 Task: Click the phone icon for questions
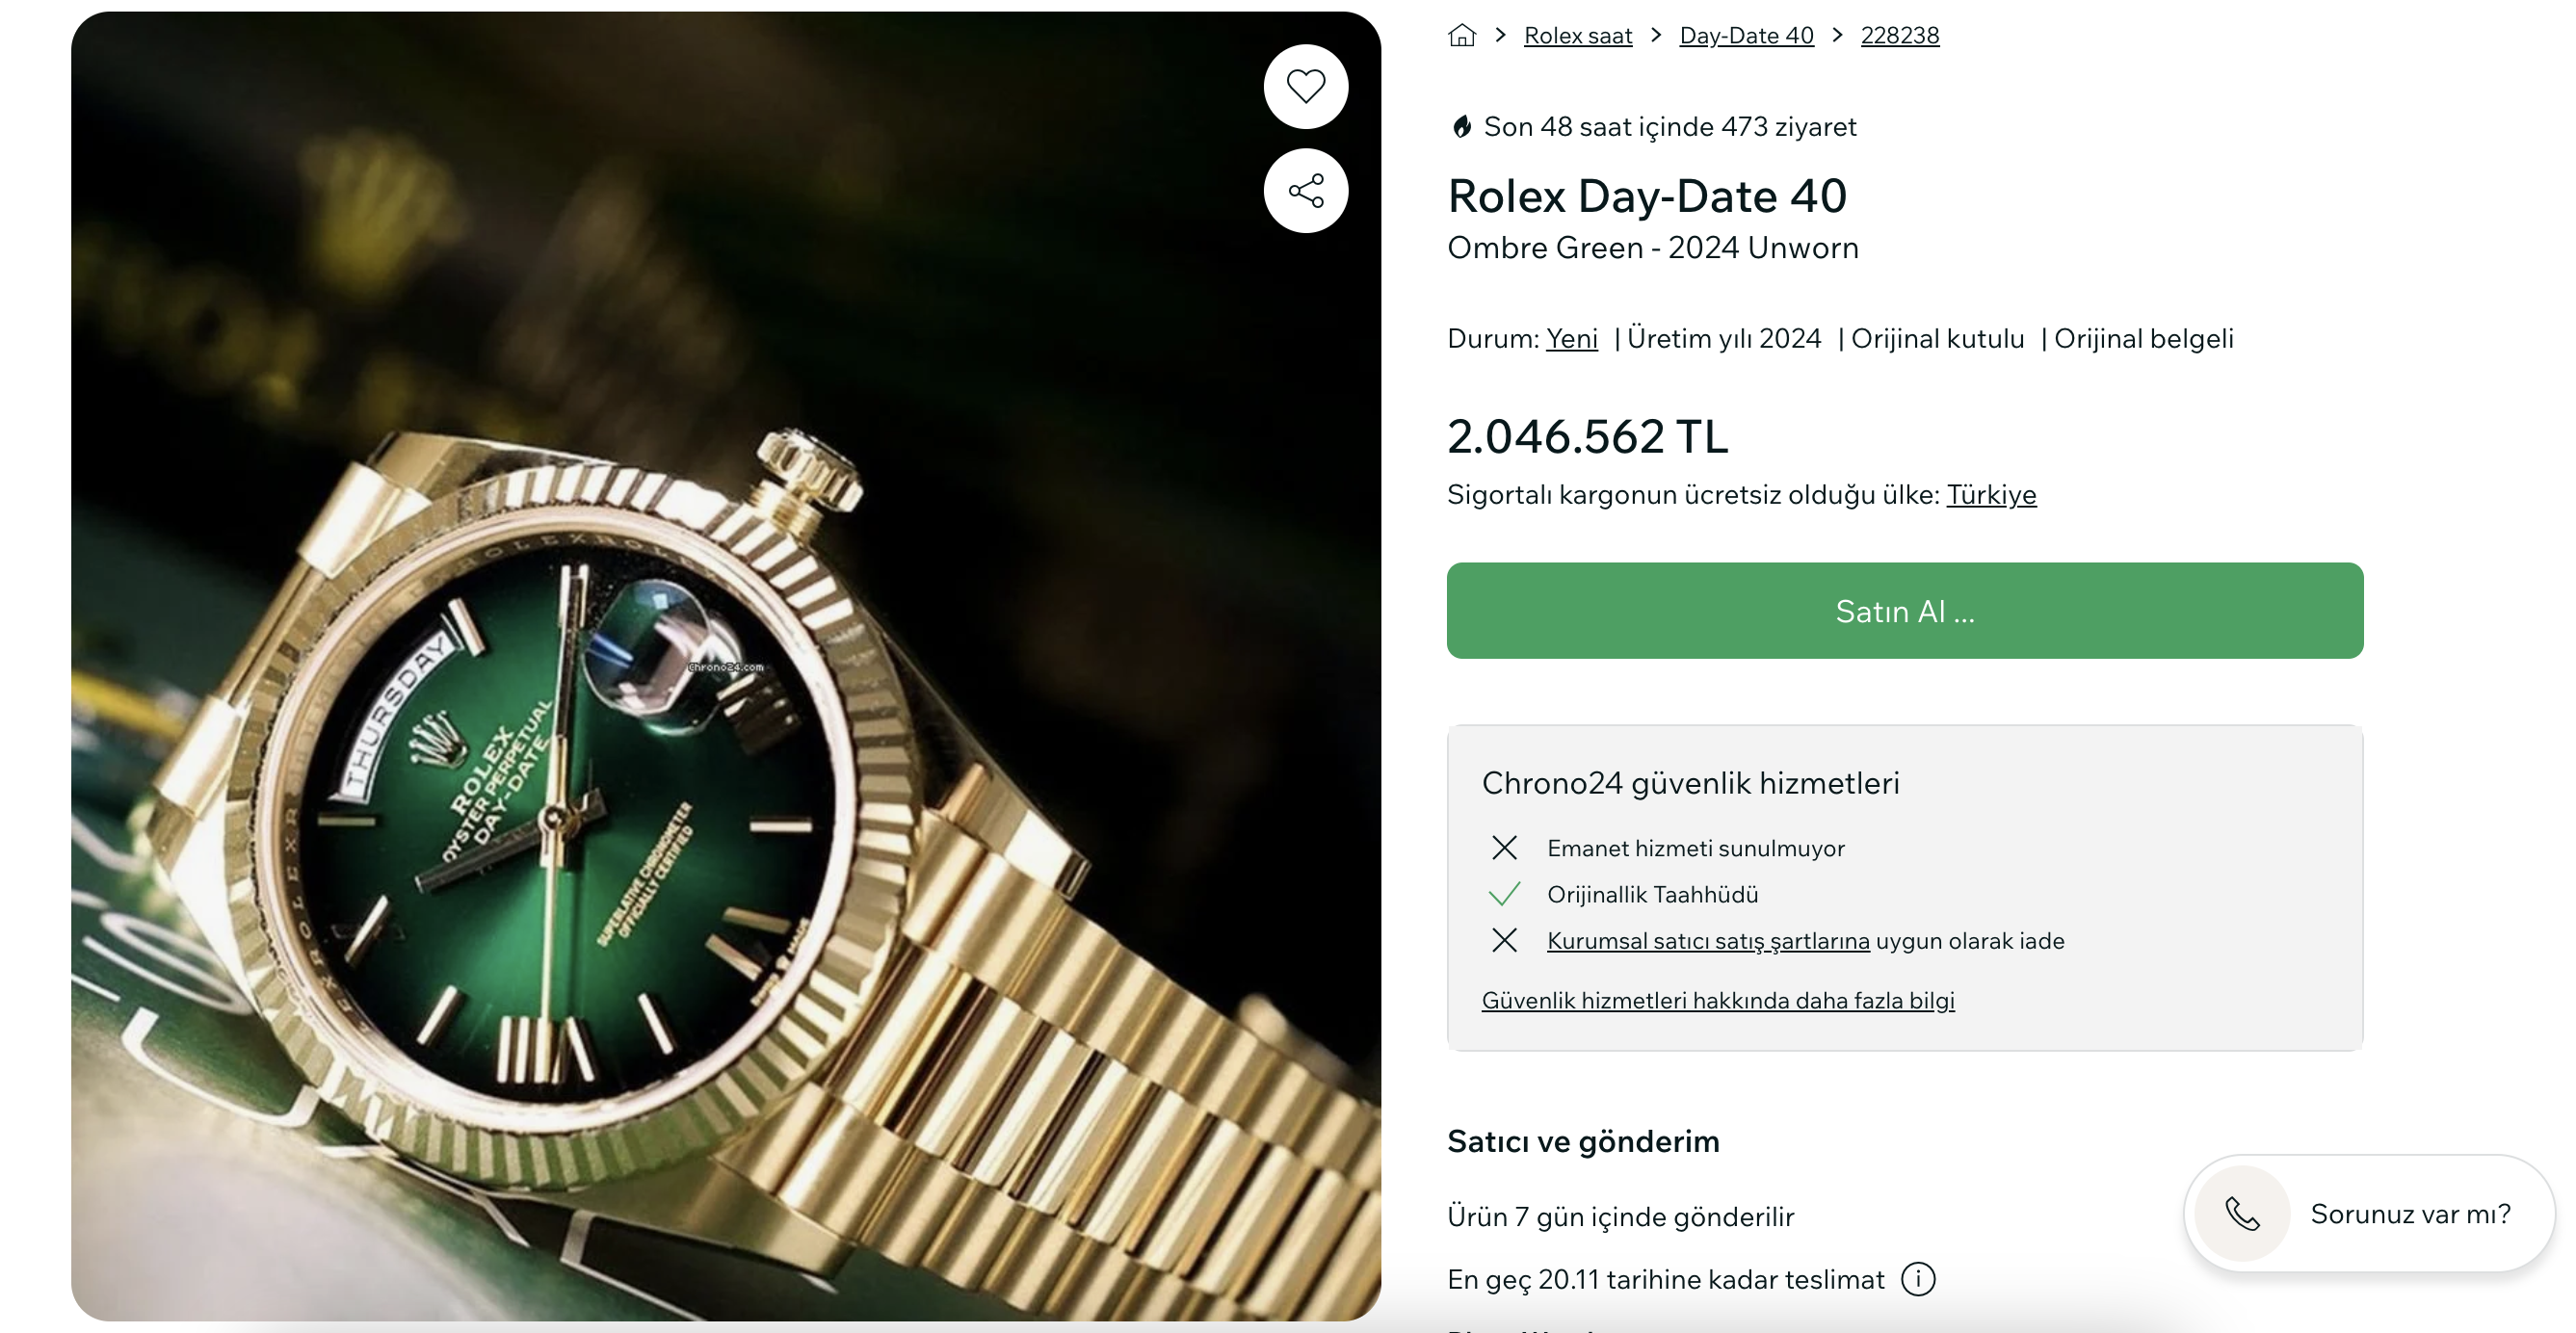[2241, 1213]
